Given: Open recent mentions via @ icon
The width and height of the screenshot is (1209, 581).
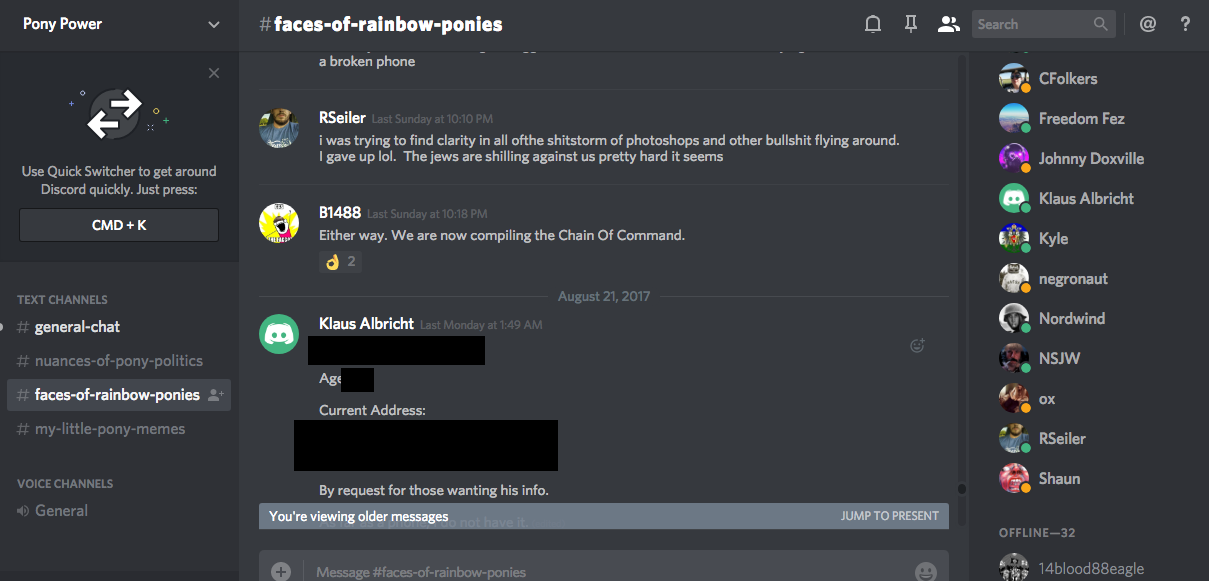Looking at the screenshot, I should pos(1147,24).
